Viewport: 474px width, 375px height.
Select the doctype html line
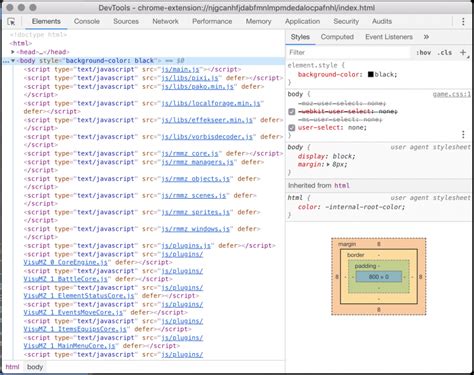38,35
